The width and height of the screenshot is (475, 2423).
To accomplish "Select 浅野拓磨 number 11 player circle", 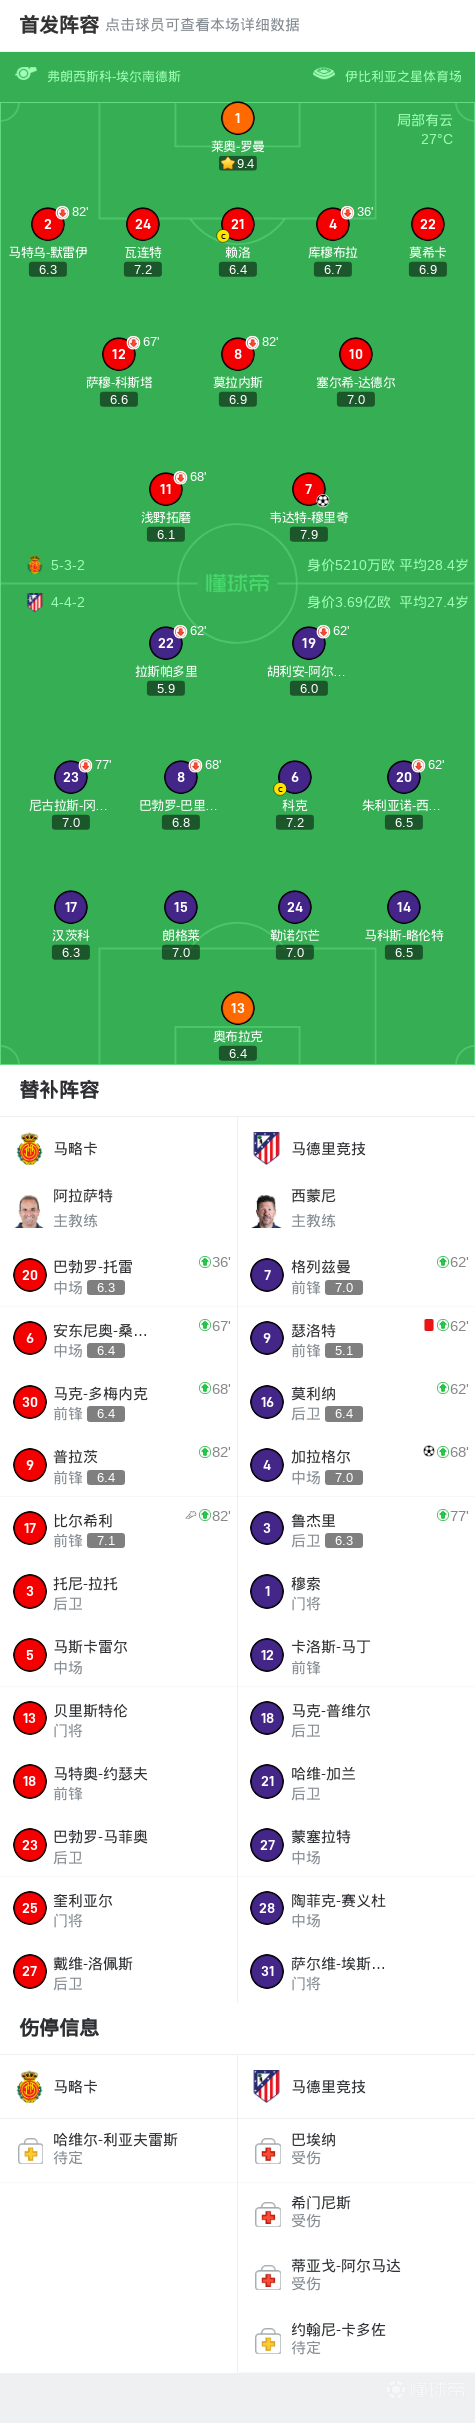I will pyautogui.click(x=166, y=489).
